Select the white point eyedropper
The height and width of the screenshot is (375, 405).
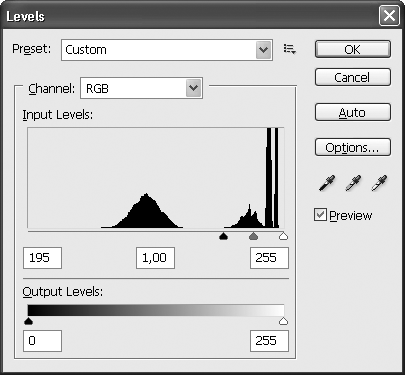[379, 183]
